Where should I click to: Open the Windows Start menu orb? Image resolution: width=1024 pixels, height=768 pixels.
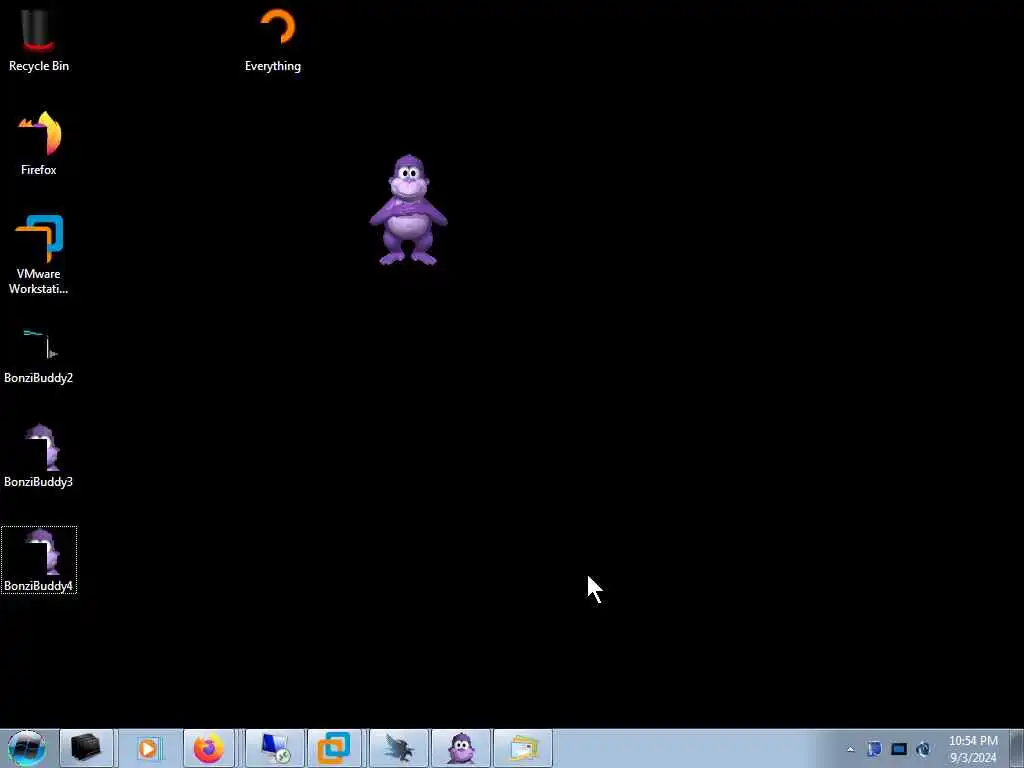pos(26,748)
